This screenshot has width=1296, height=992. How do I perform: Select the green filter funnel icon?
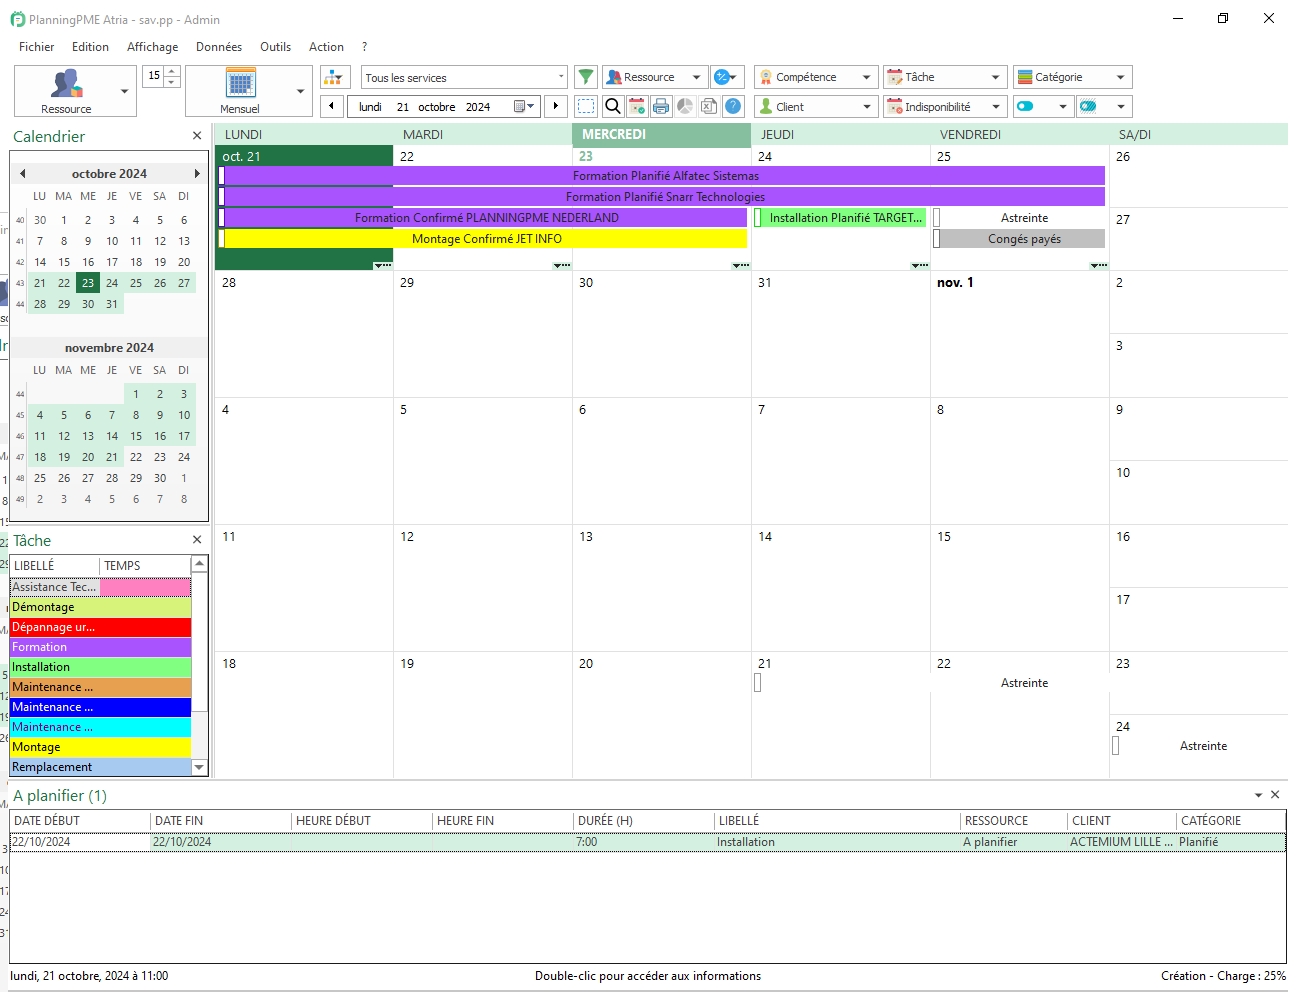click(586, 76)
